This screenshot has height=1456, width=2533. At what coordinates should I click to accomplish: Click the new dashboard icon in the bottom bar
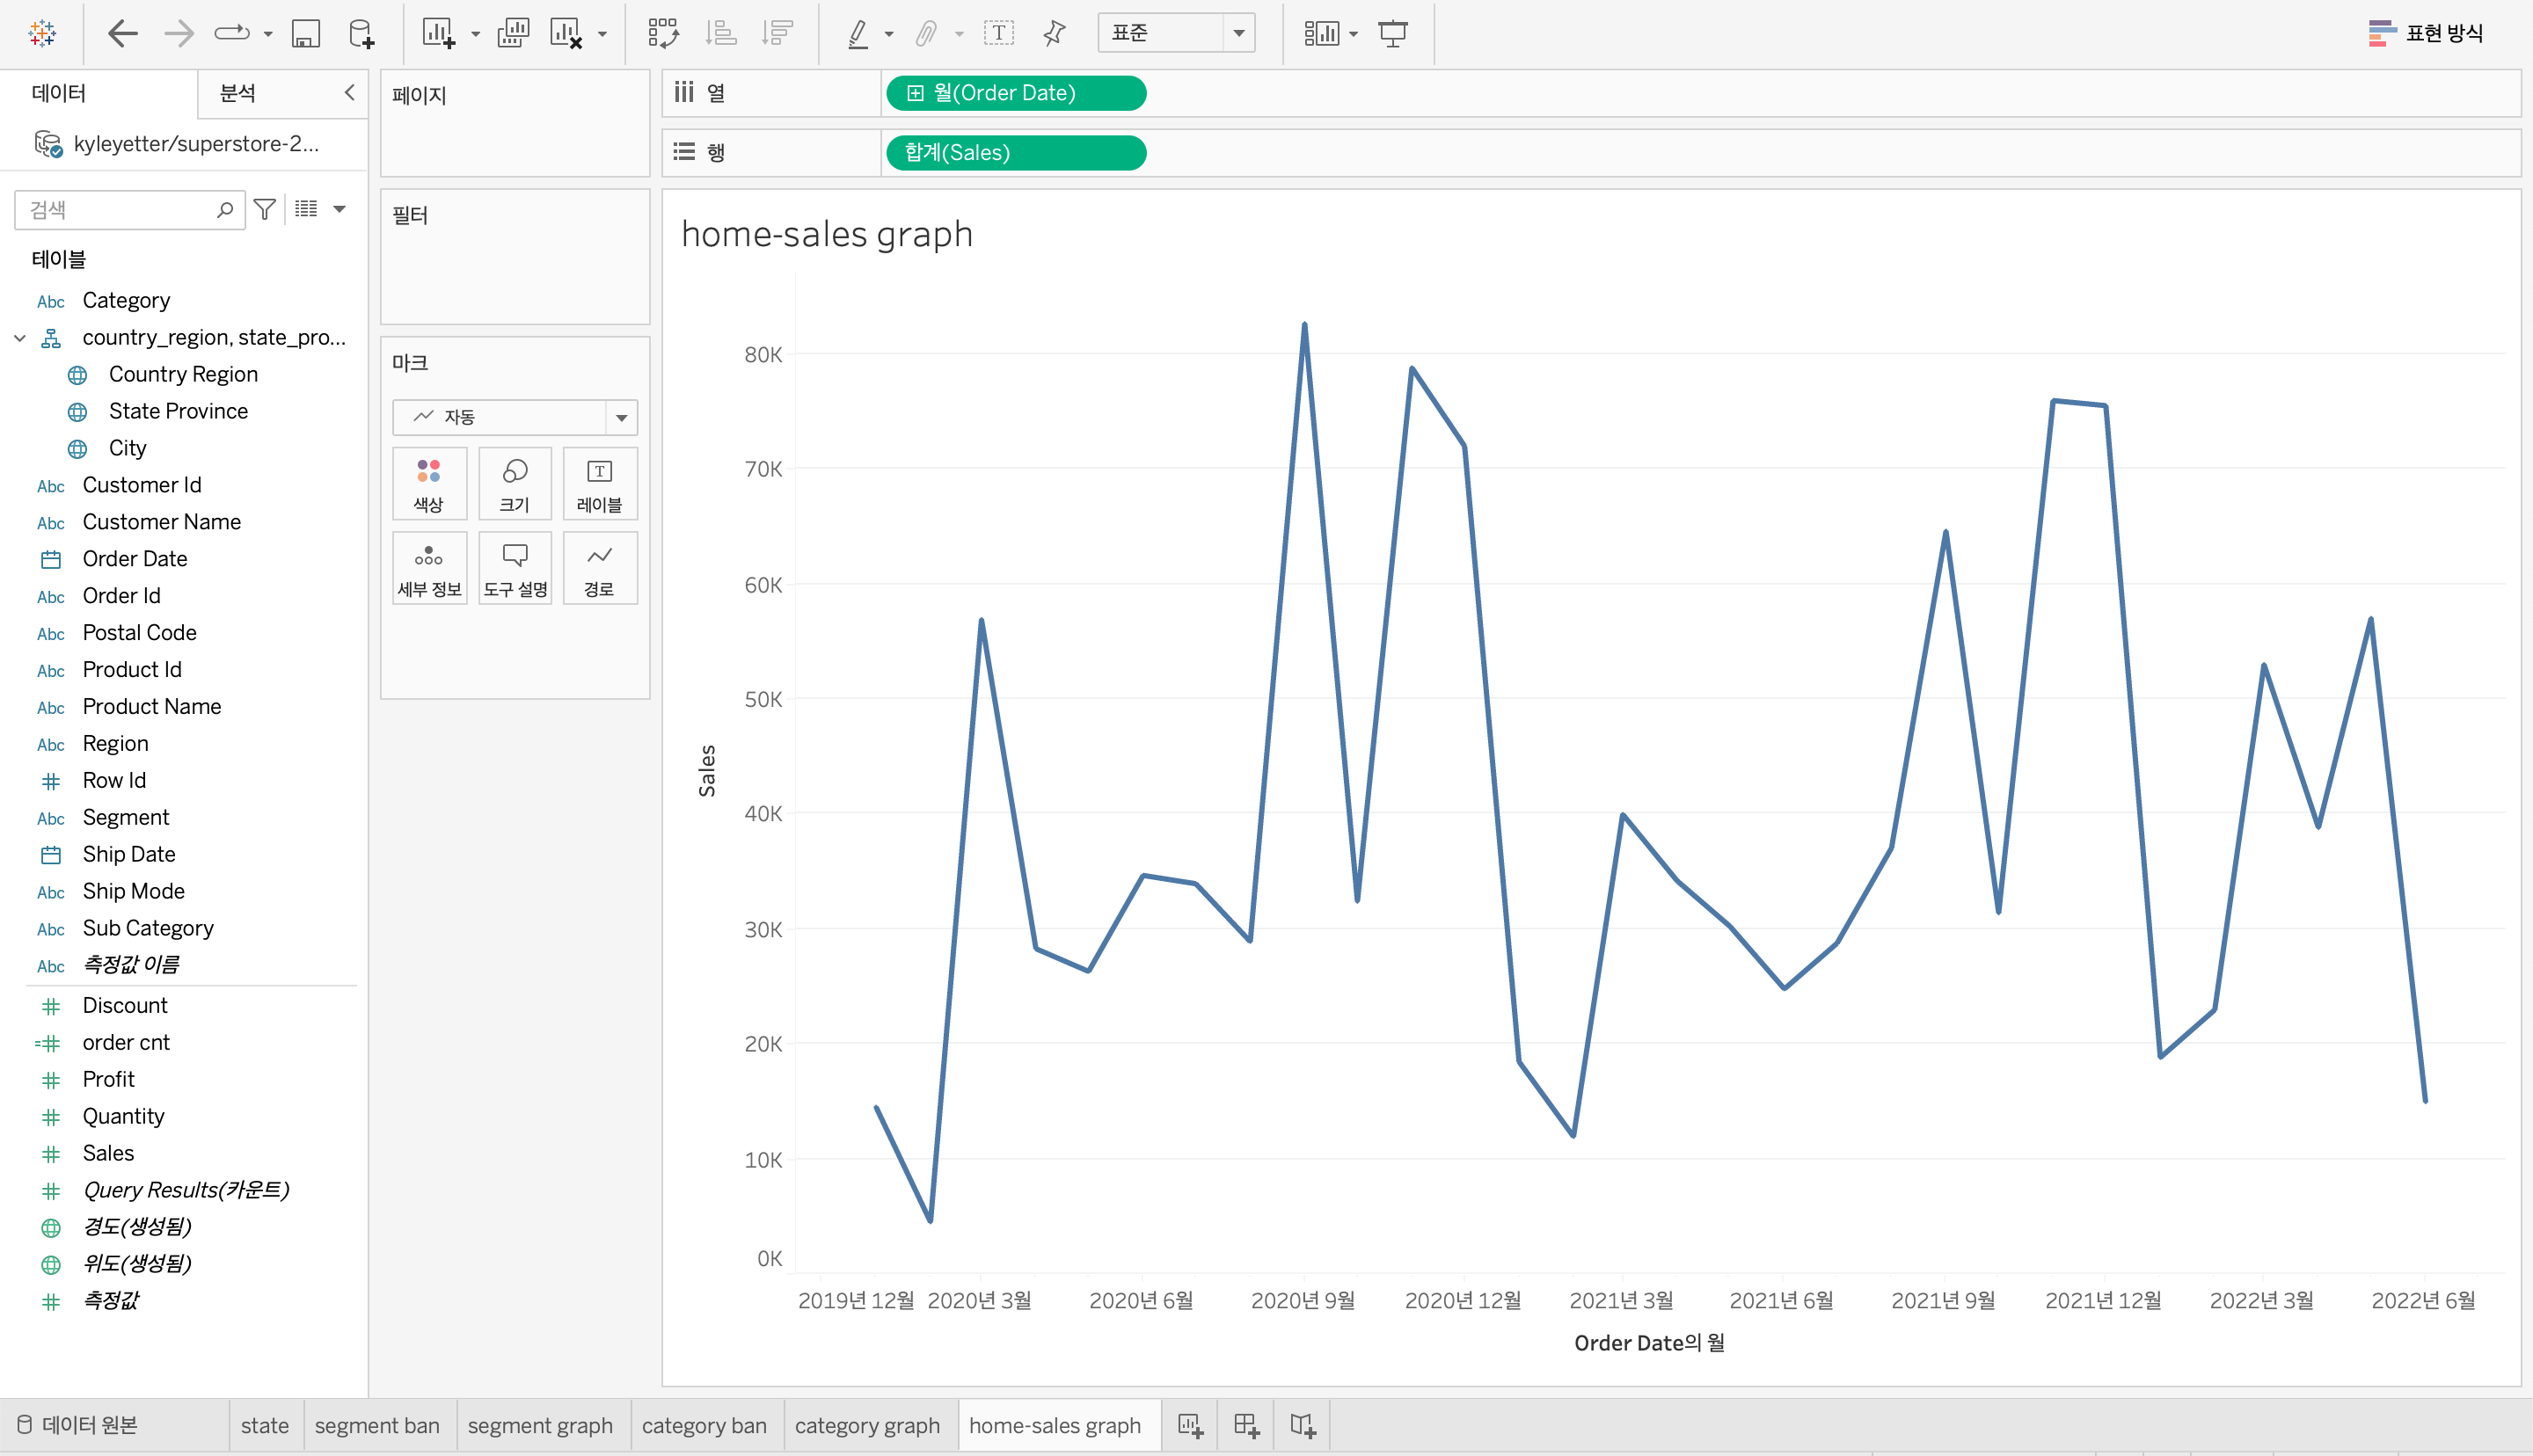tap(1246, 1425)
